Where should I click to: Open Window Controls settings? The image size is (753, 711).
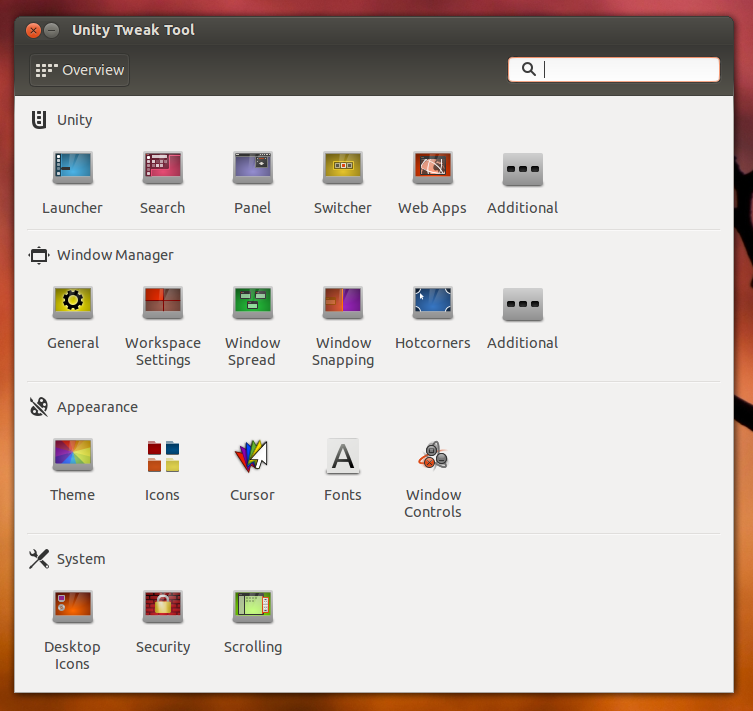[432, 457]
